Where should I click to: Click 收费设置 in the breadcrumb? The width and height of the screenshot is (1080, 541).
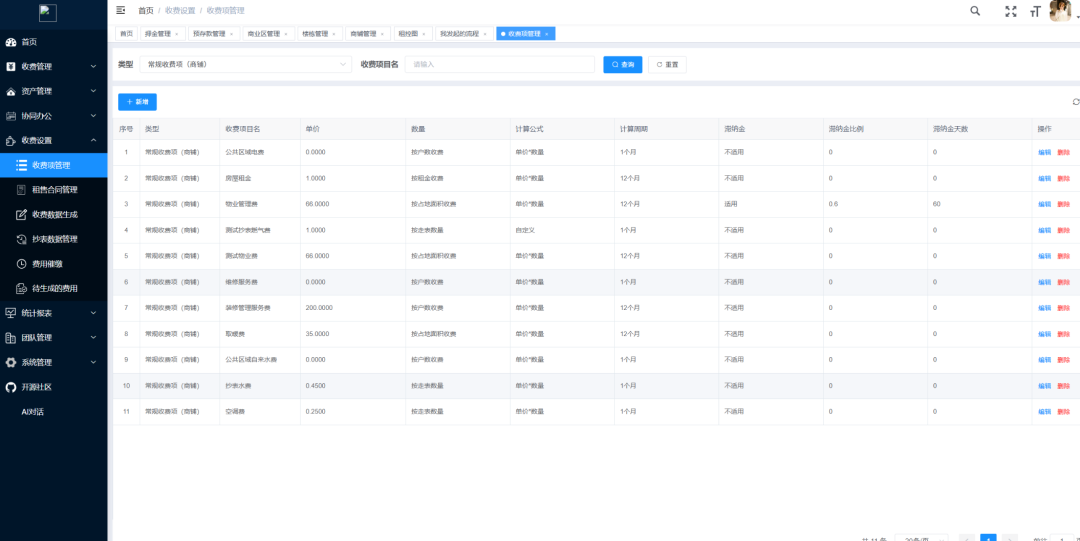pos(180,11)
